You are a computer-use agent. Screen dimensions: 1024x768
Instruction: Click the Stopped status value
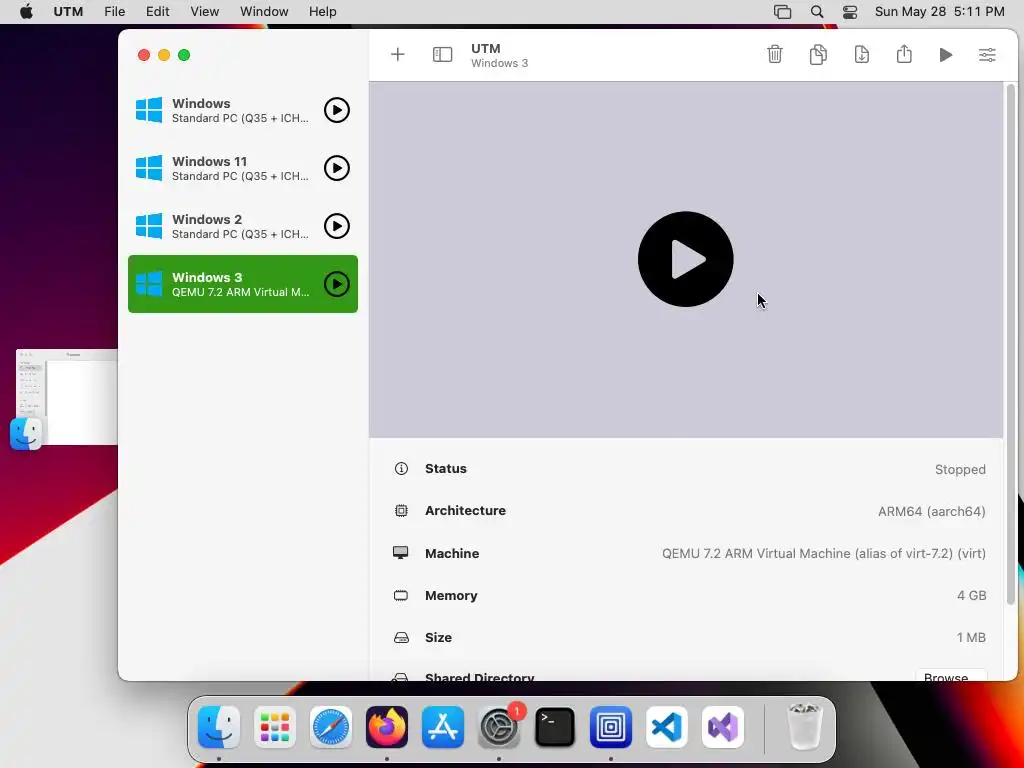pos(960,470)
